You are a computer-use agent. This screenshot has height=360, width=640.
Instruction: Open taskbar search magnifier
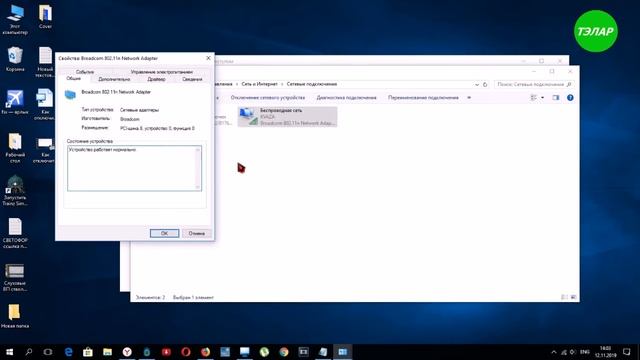click(x=29, y=351)
